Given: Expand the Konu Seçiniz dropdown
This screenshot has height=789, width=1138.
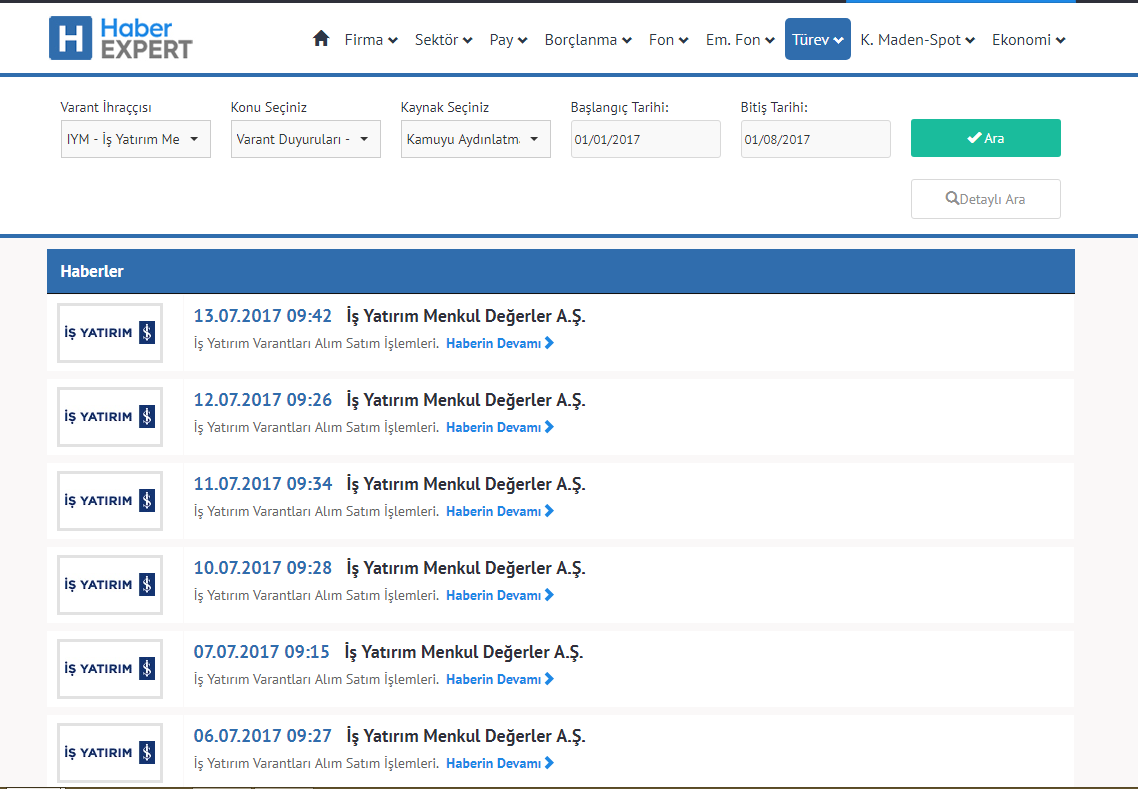Looking at the screenshot, I should tap(306, 139).
